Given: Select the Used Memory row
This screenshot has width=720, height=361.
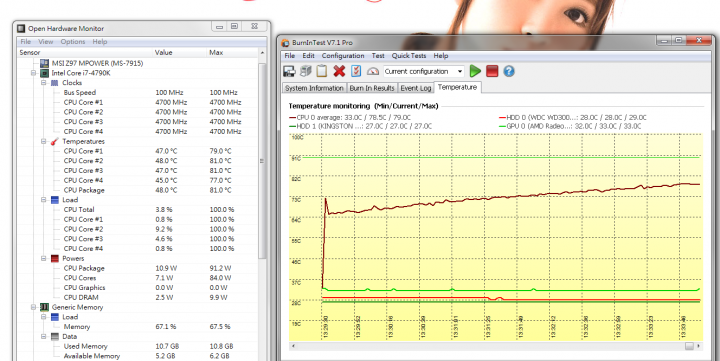Looking at the screenshot, I should tap(138, 346).
